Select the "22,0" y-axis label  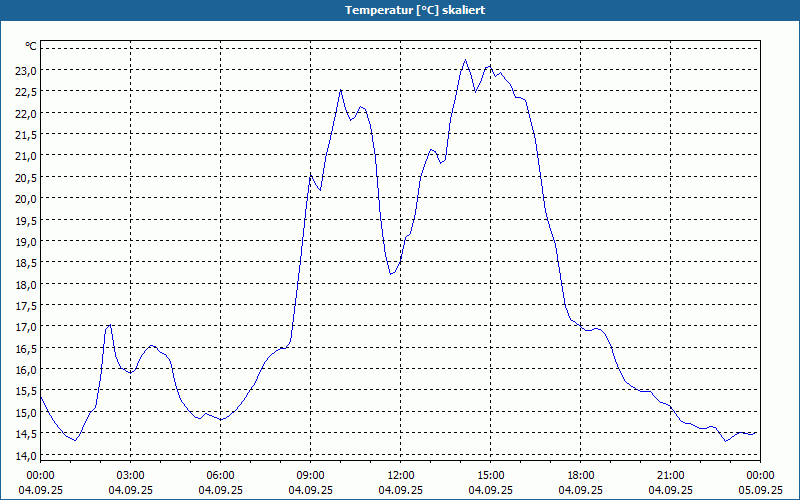tap(26, 113)
